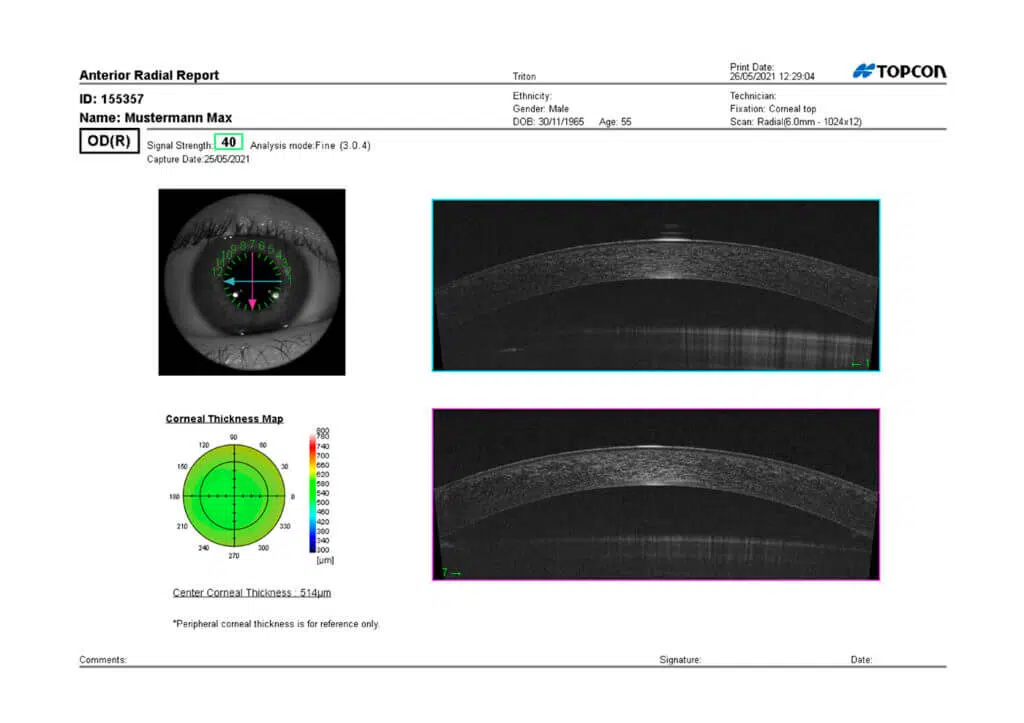
Task: Click the Comments field
Action: [x=103, y=660]
